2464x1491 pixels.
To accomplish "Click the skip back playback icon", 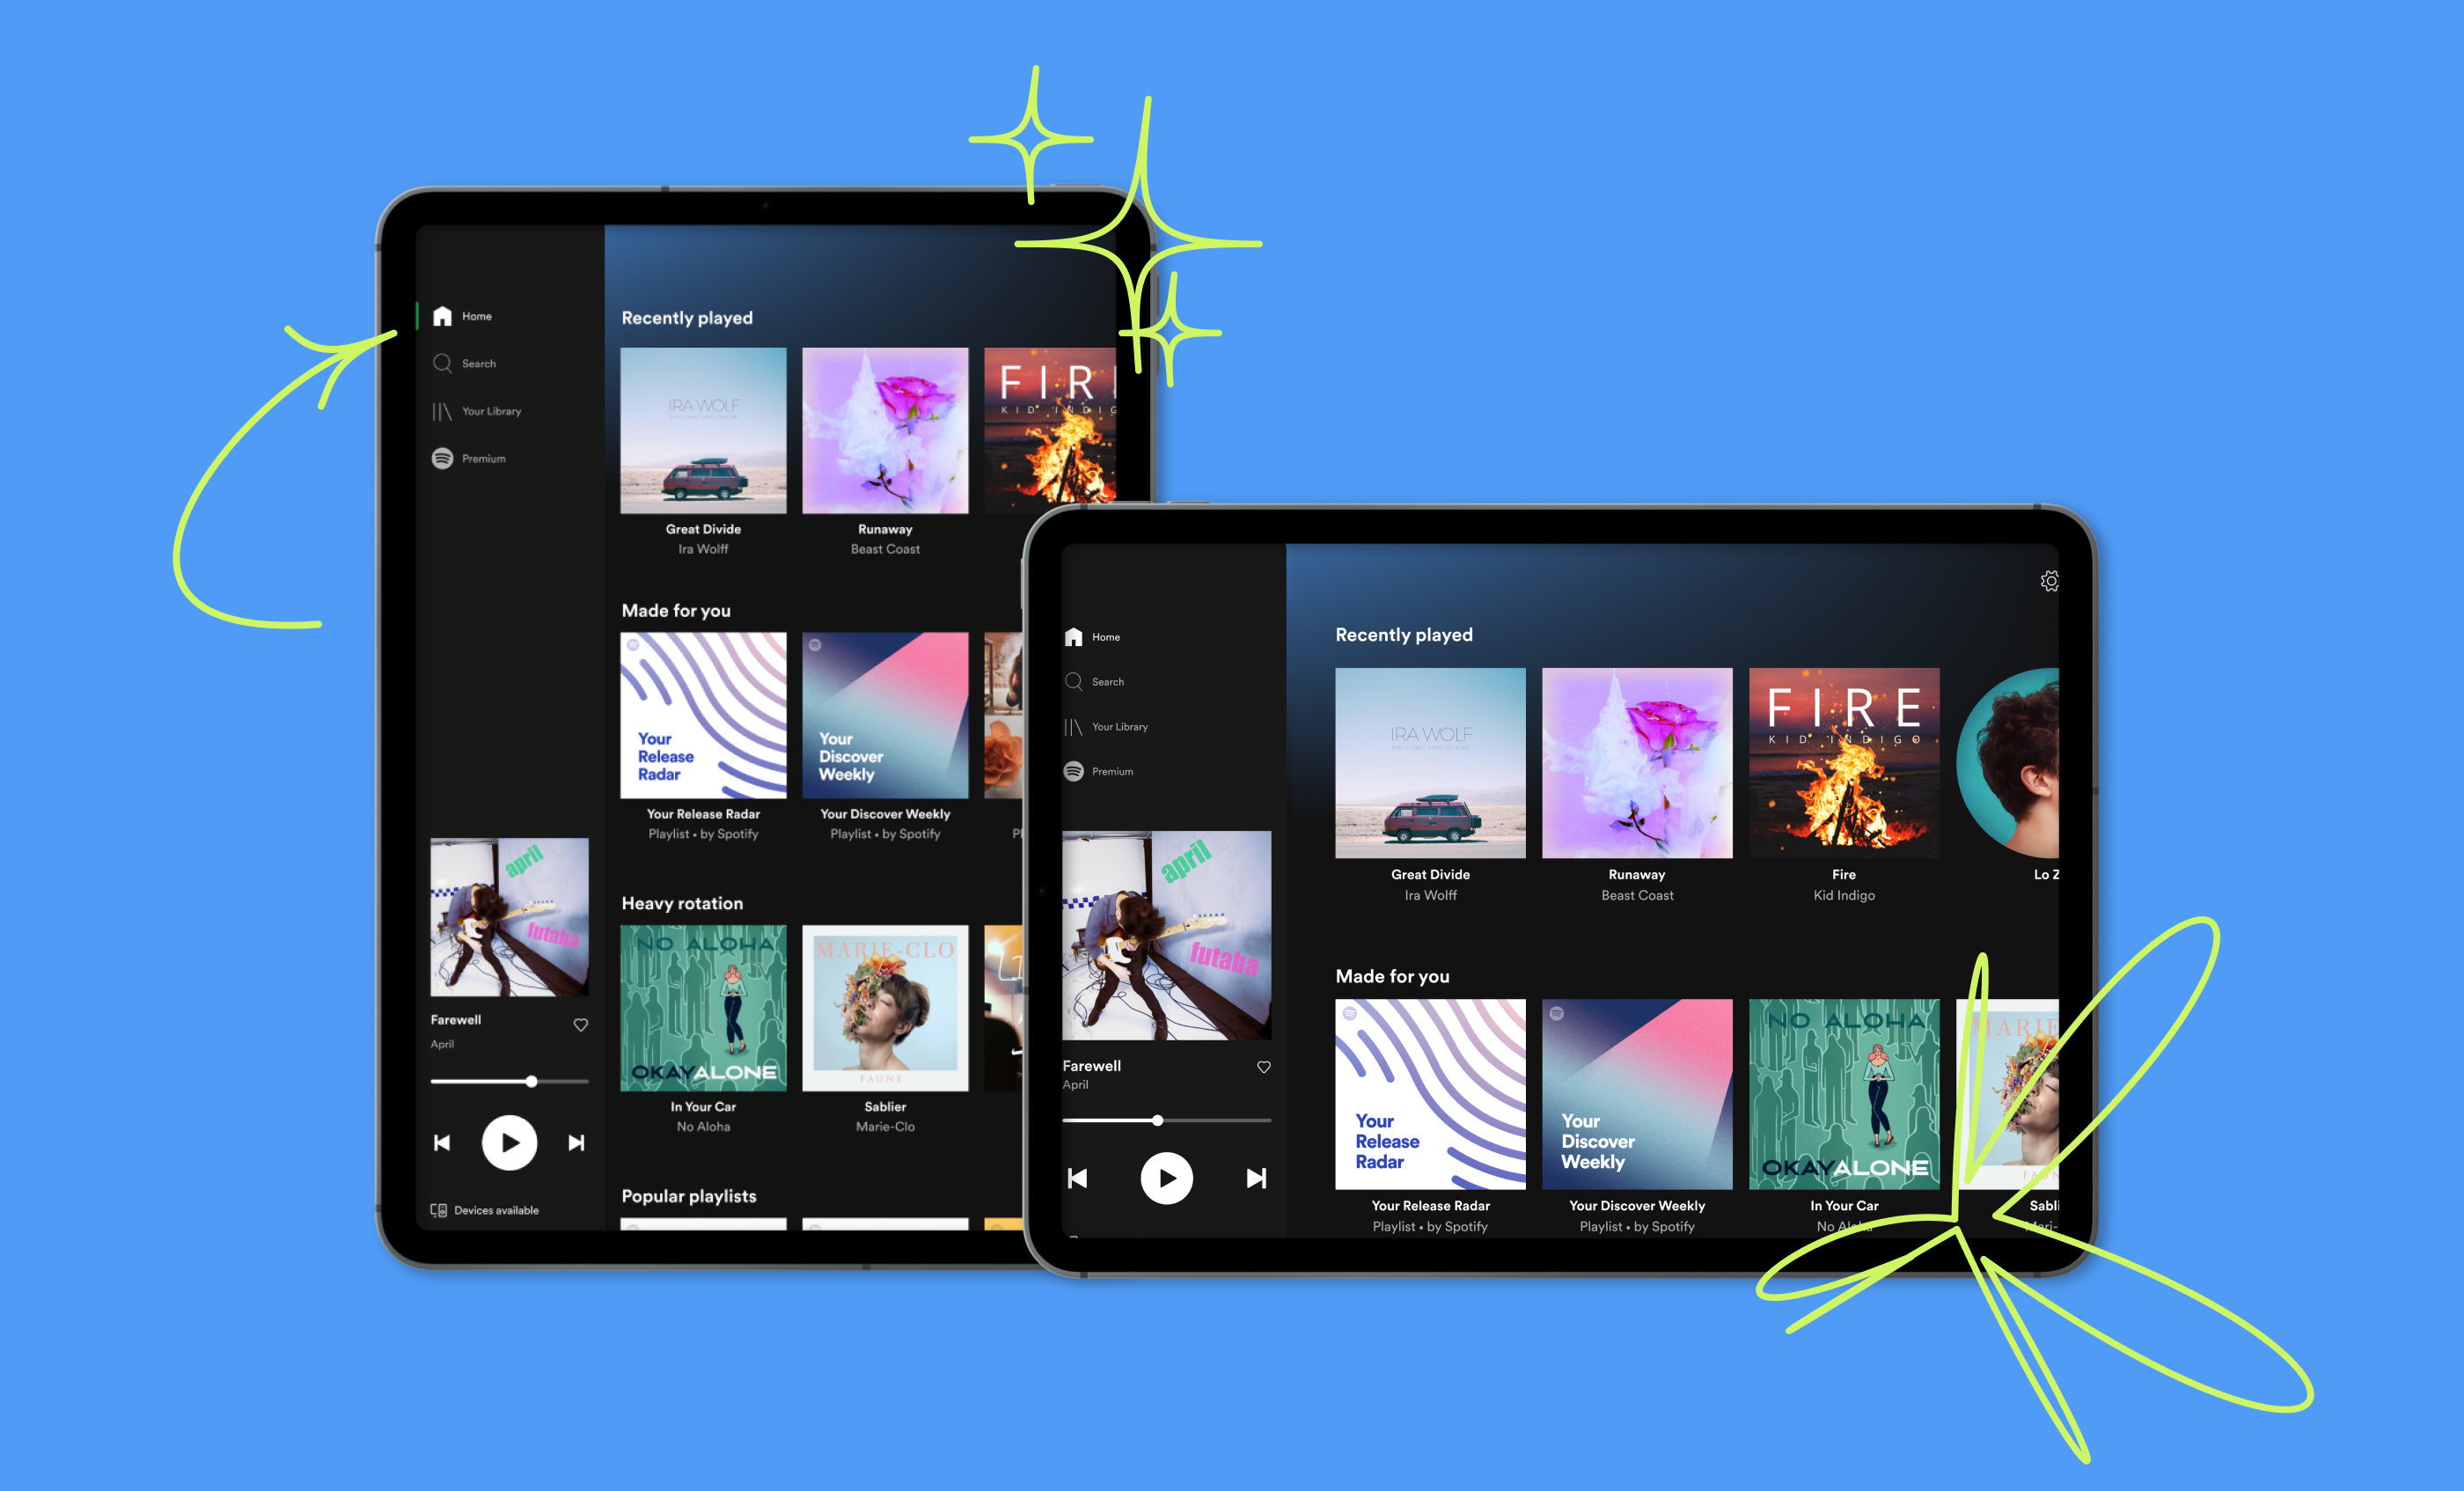I will 442,1142.
